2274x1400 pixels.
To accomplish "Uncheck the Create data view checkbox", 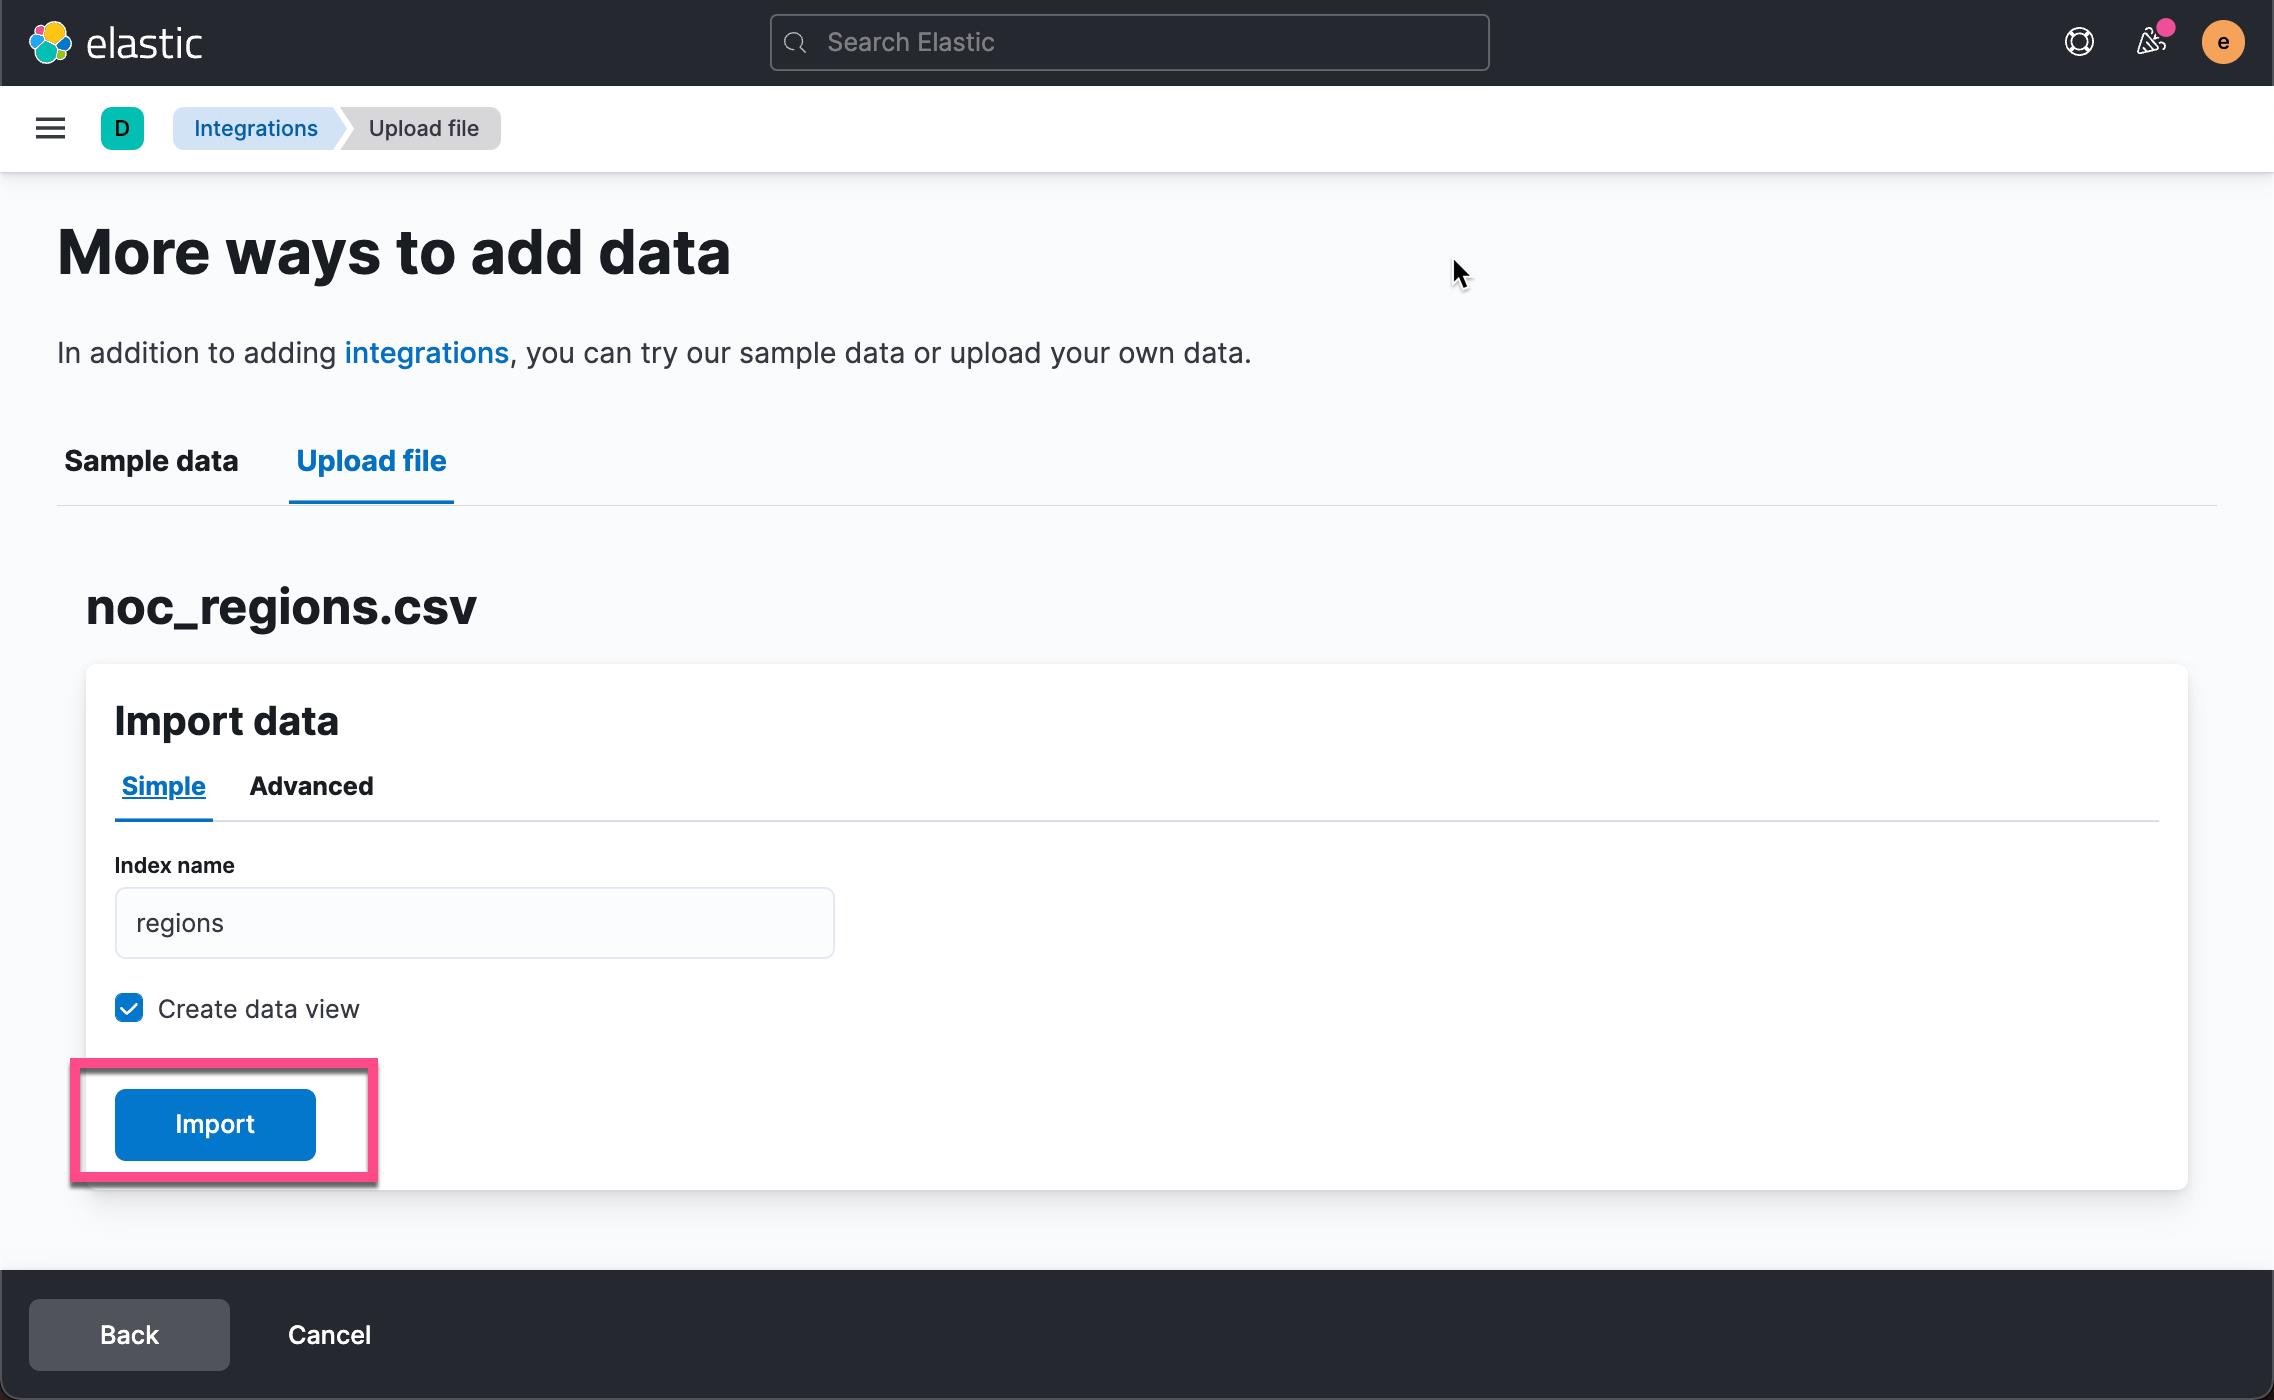I will pyautogui.click(x=129, y=1008).
